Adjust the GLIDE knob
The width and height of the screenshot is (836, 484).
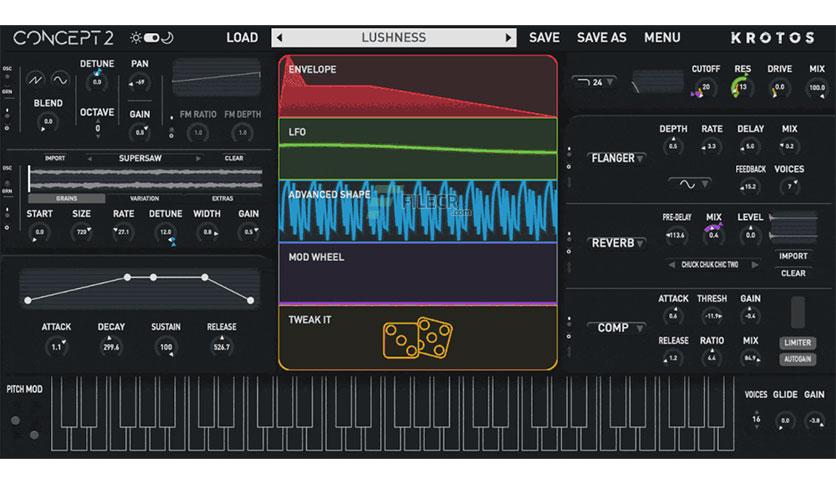pyautogui.click(x=785, y=421)
